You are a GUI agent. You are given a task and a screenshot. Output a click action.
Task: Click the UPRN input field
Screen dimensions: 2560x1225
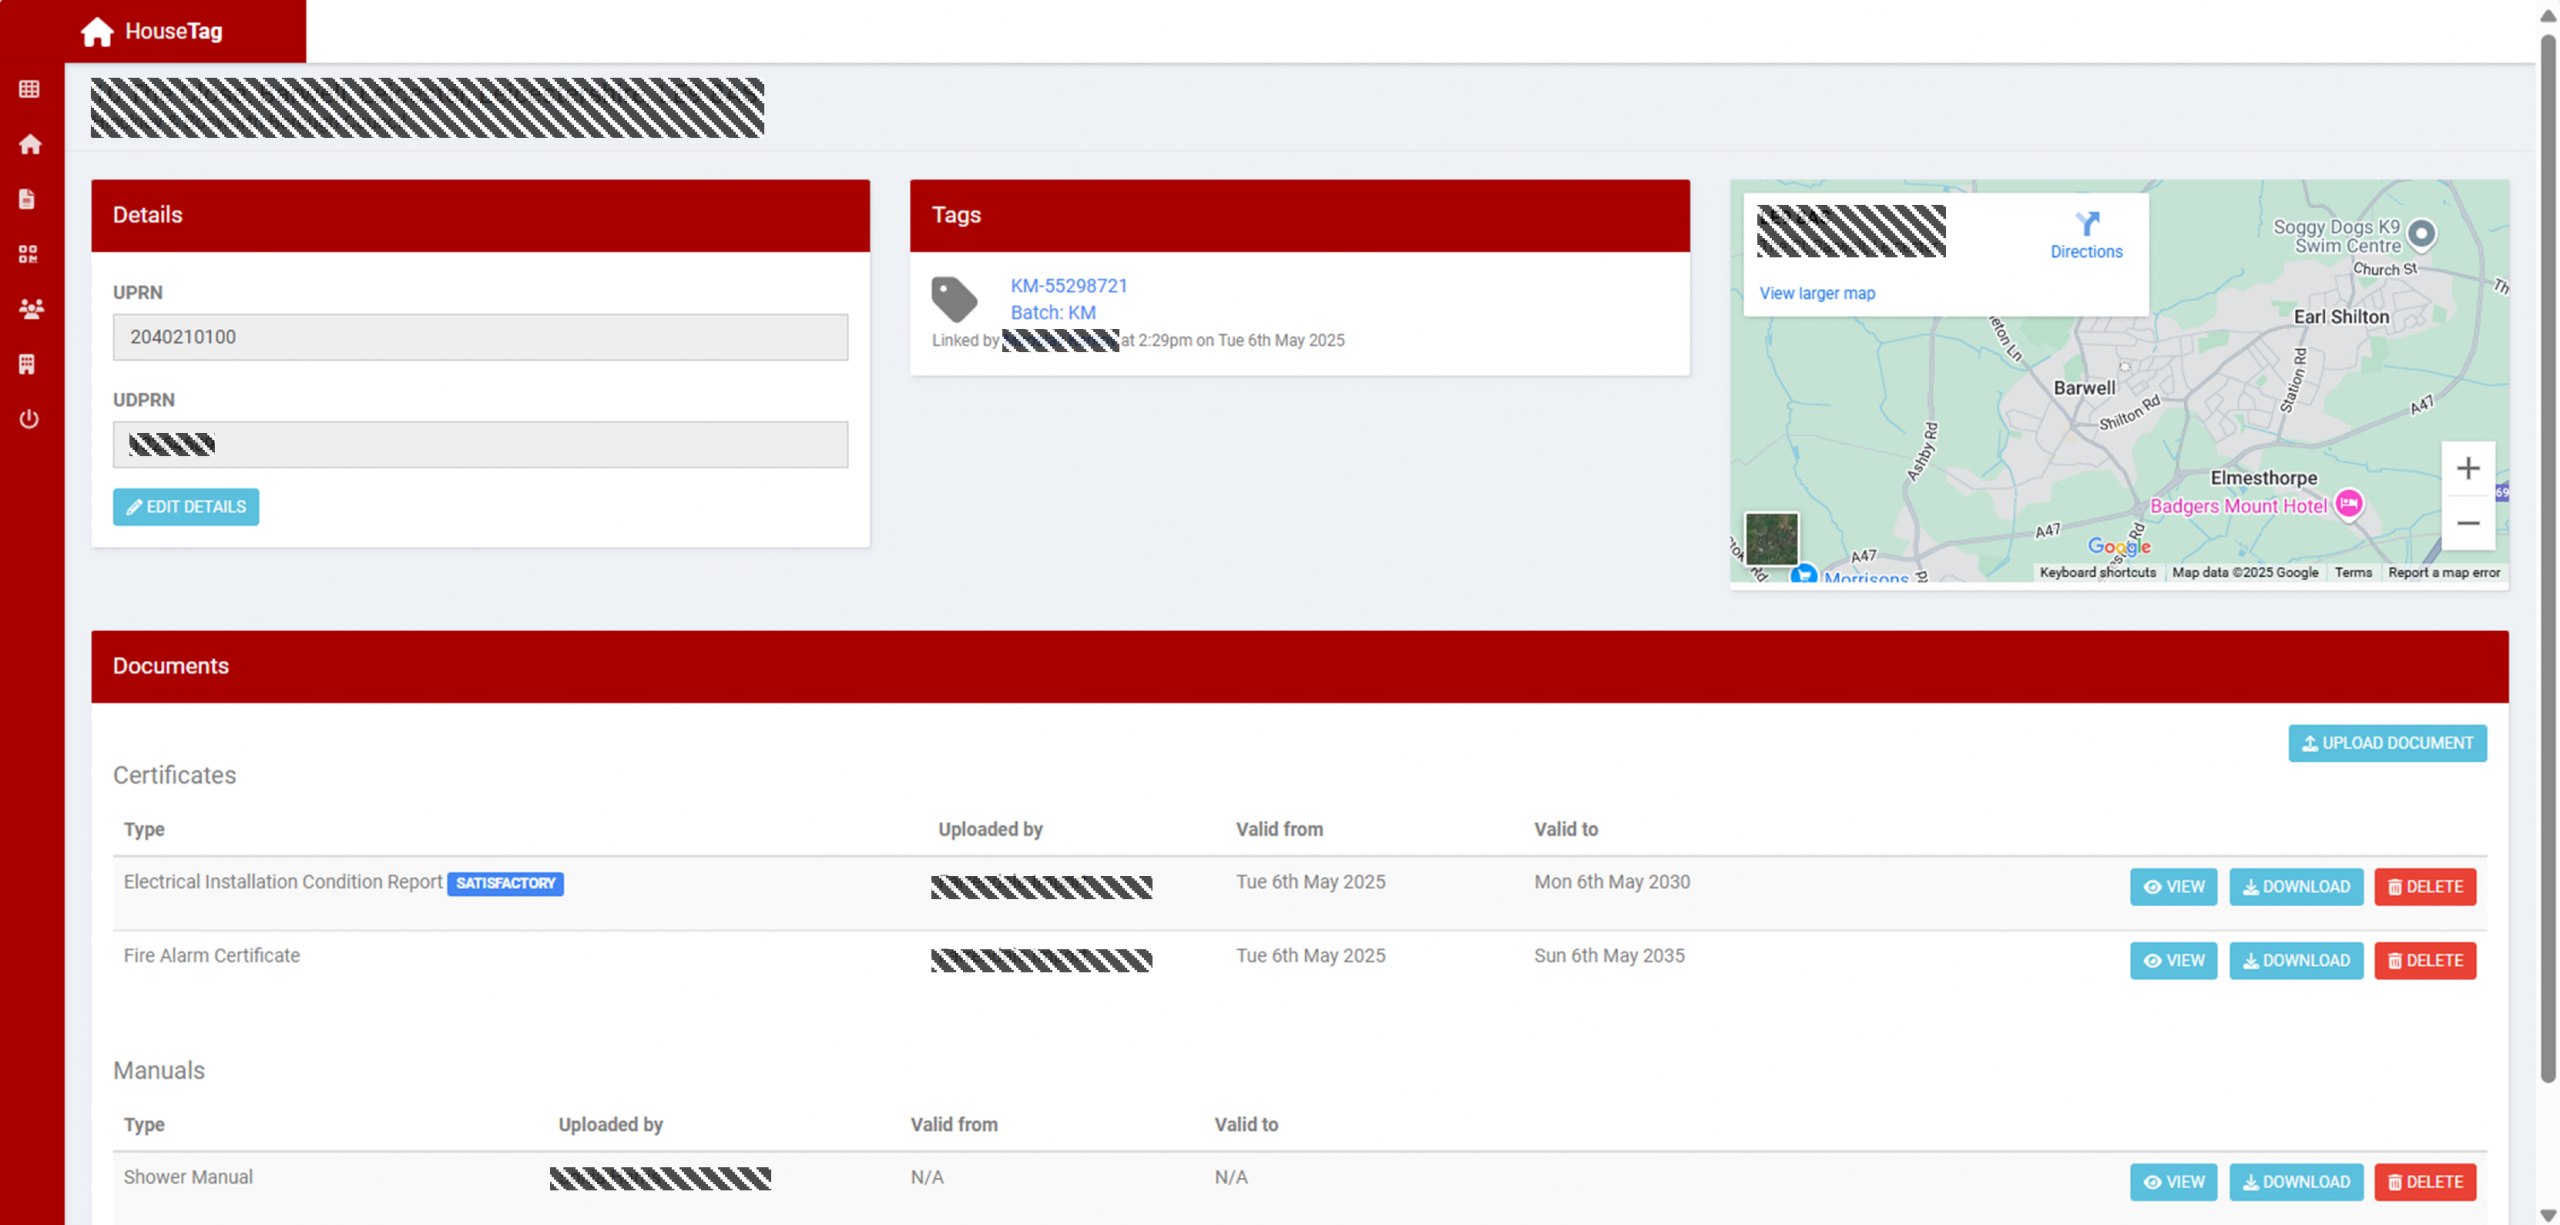pyautogui.click(x=480, y=338)
